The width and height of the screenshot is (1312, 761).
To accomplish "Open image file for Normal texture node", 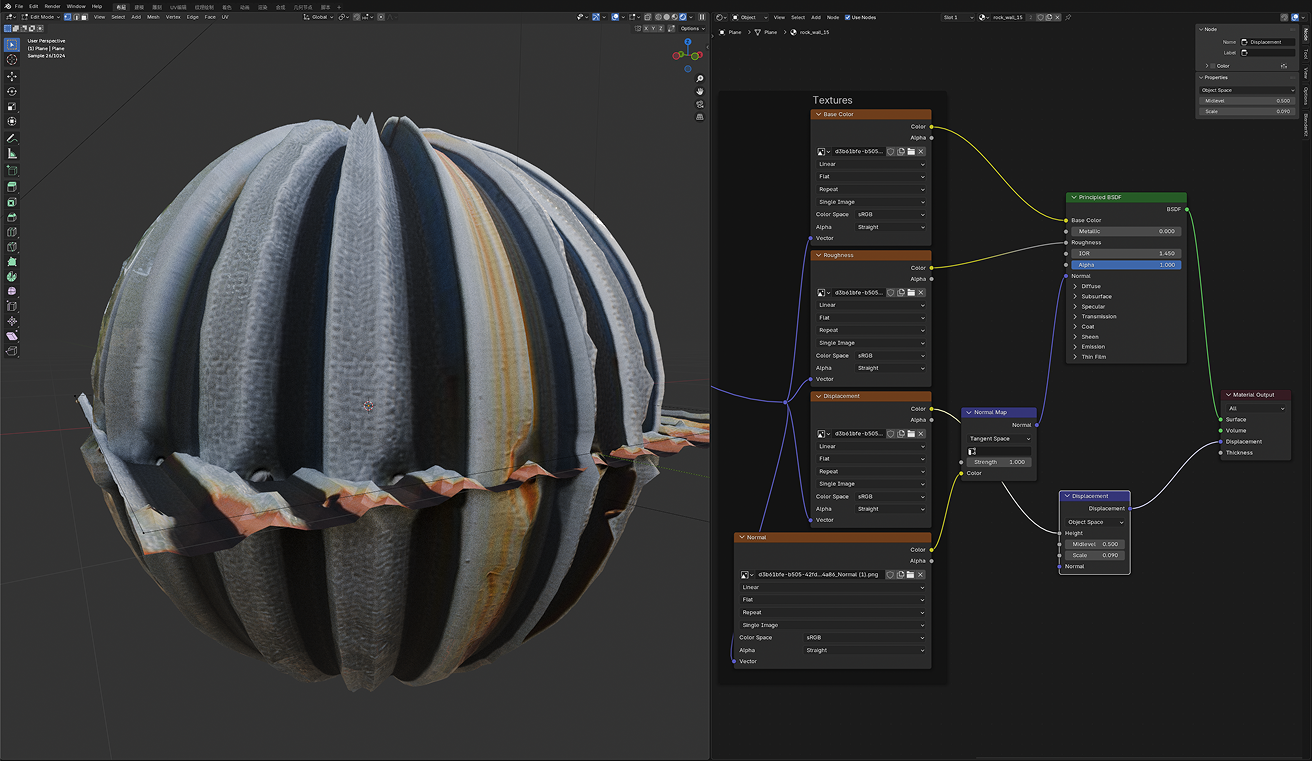I will (x=910, y=575).
